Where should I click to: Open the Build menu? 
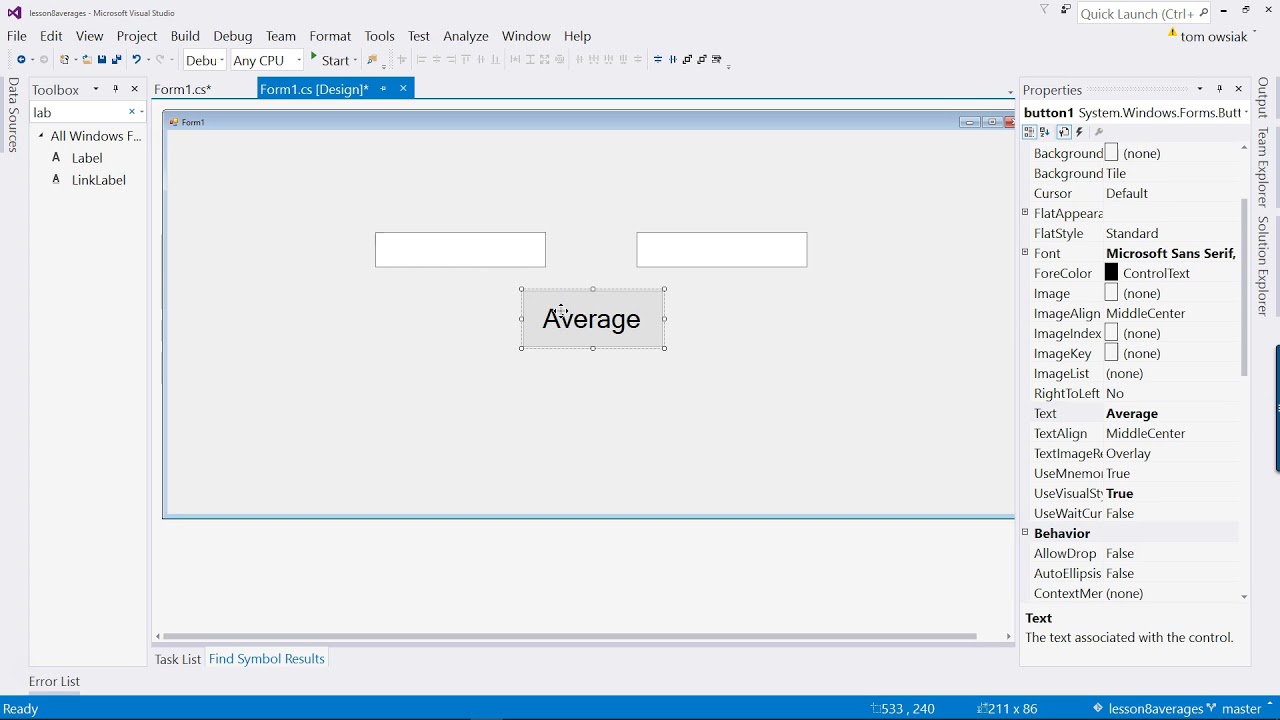coord(185,36)
